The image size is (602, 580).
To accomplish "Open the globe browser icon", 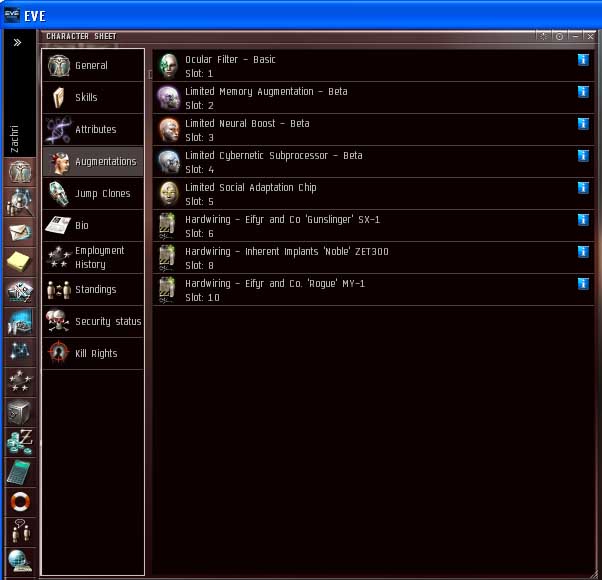I will point(20,562).
